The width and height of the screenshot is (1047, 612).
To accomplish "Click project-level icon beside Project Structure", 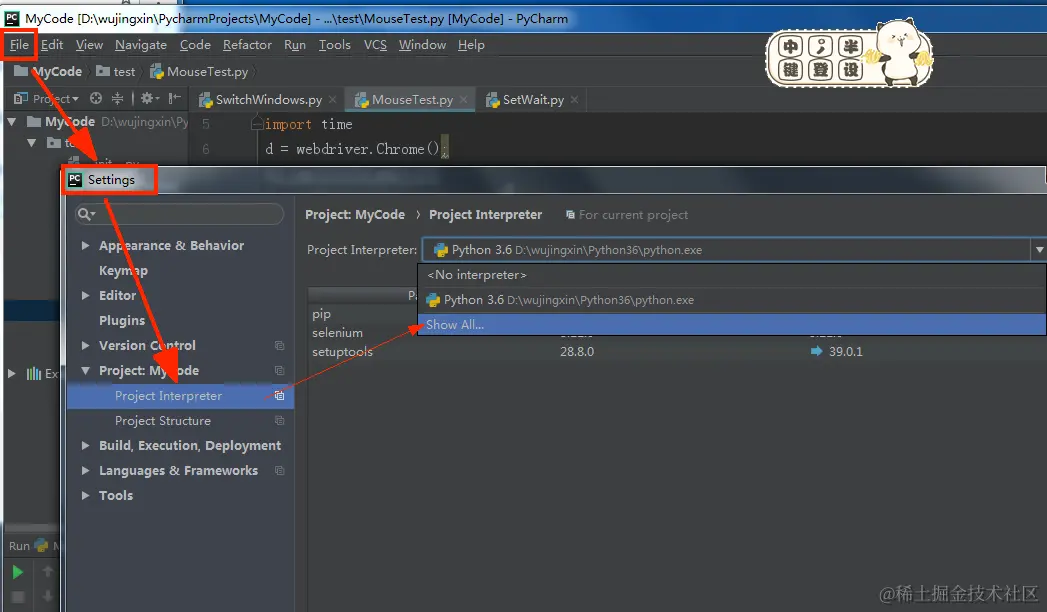I will pyautogui.click(x=279, y=420).
